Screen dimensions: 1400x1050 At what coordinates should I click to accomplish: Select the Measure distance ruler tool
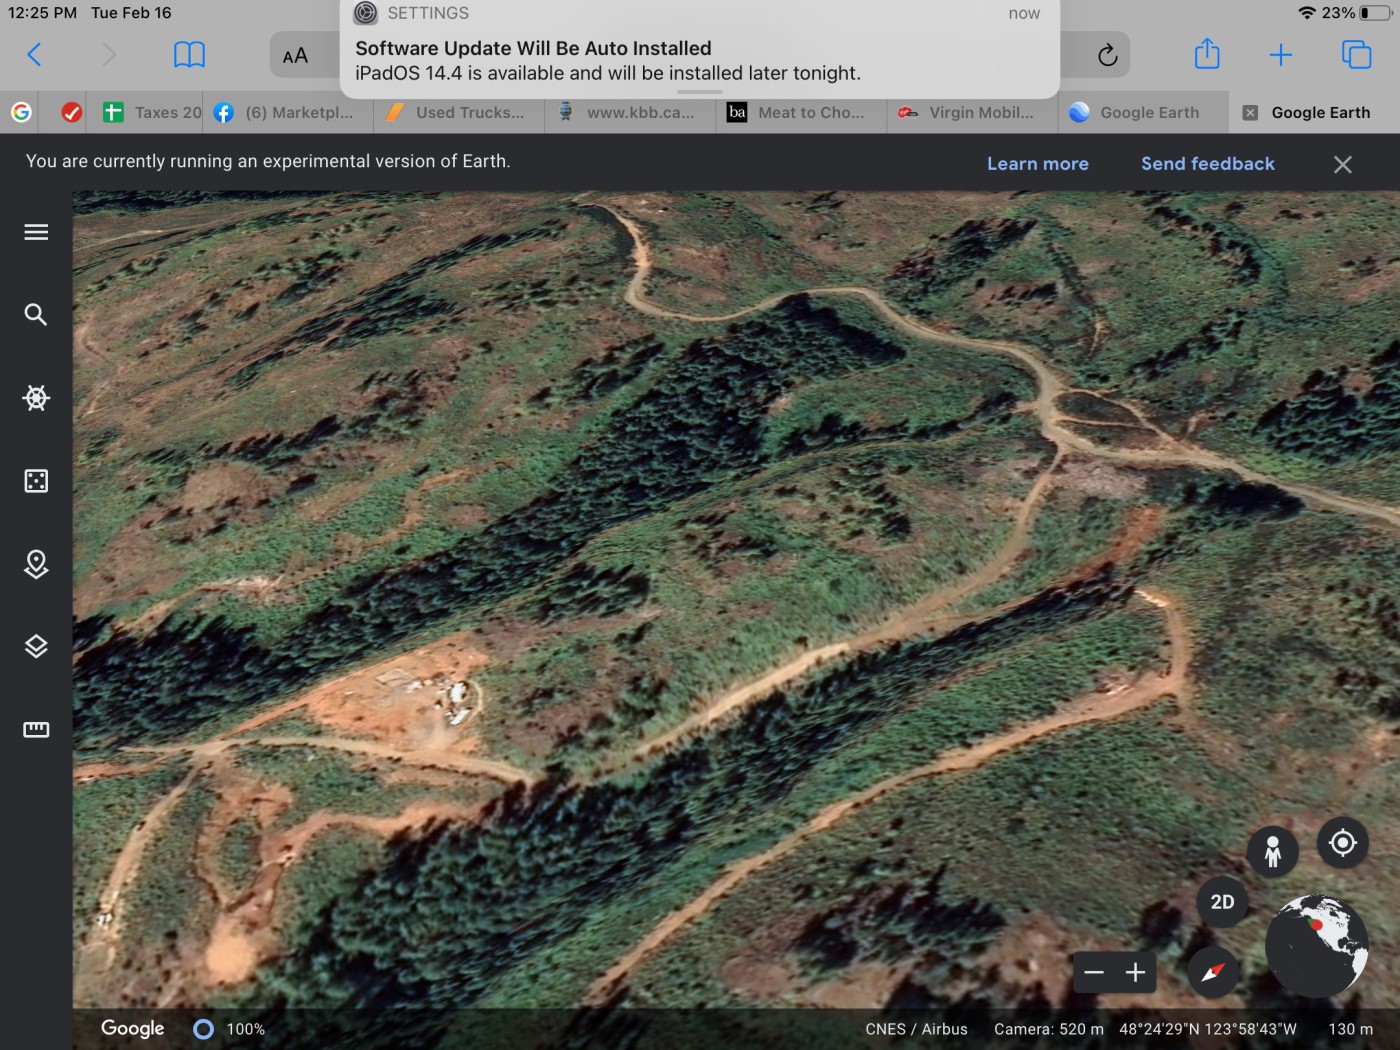pyautogui.click(x=36, y=730)
